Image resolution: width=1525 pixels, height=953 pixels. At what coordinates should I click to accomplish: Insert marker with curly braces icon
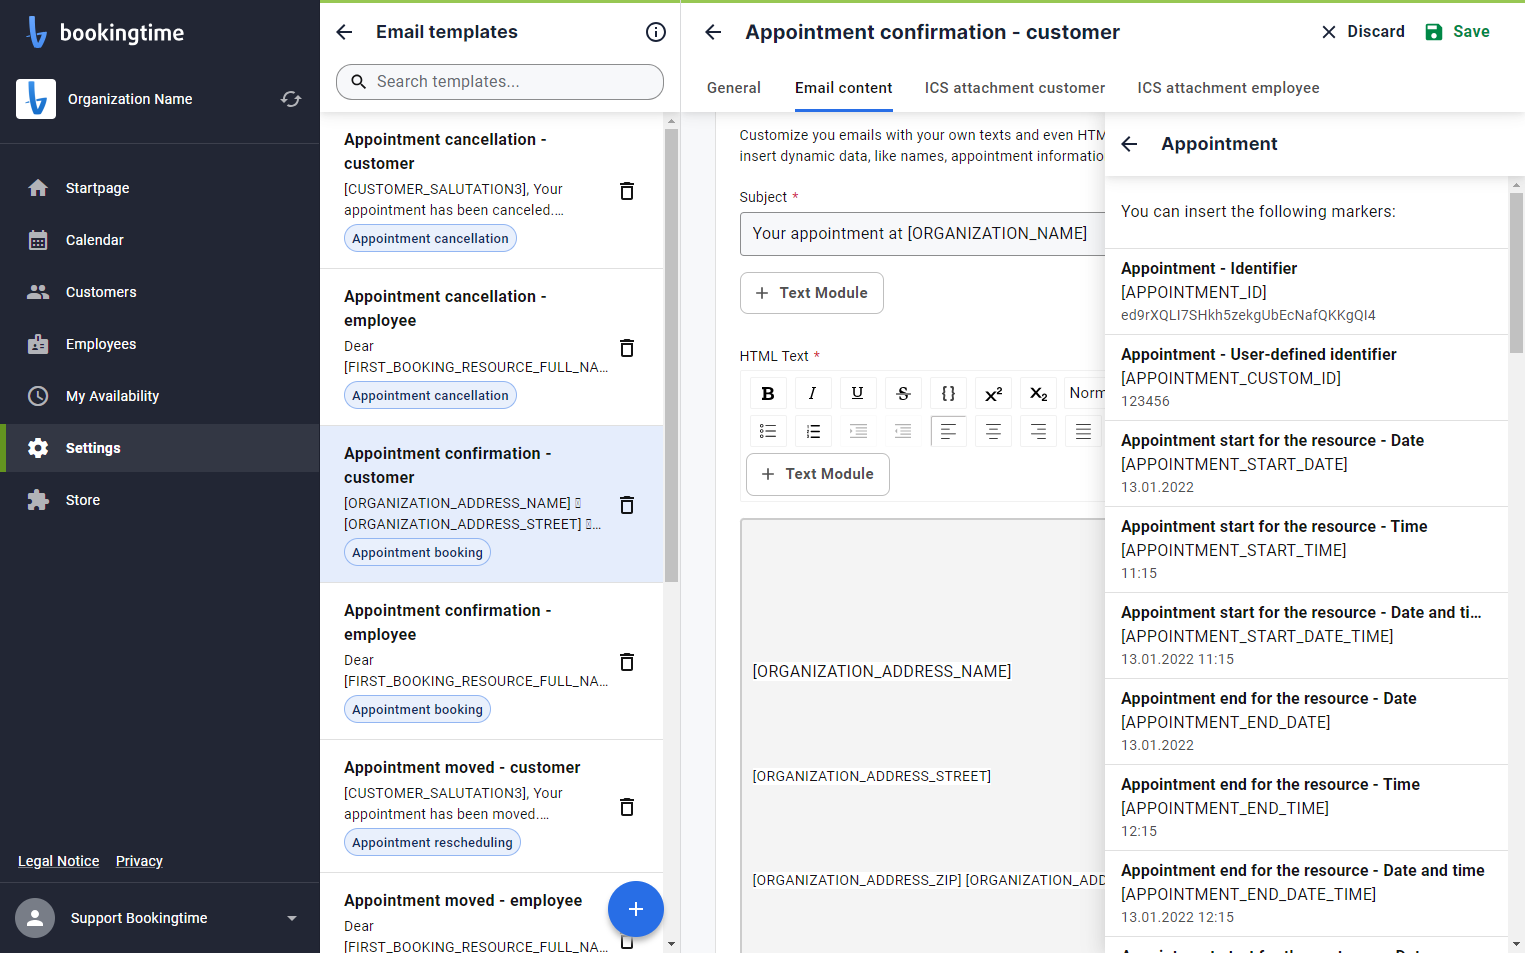(x=948, y=393)
